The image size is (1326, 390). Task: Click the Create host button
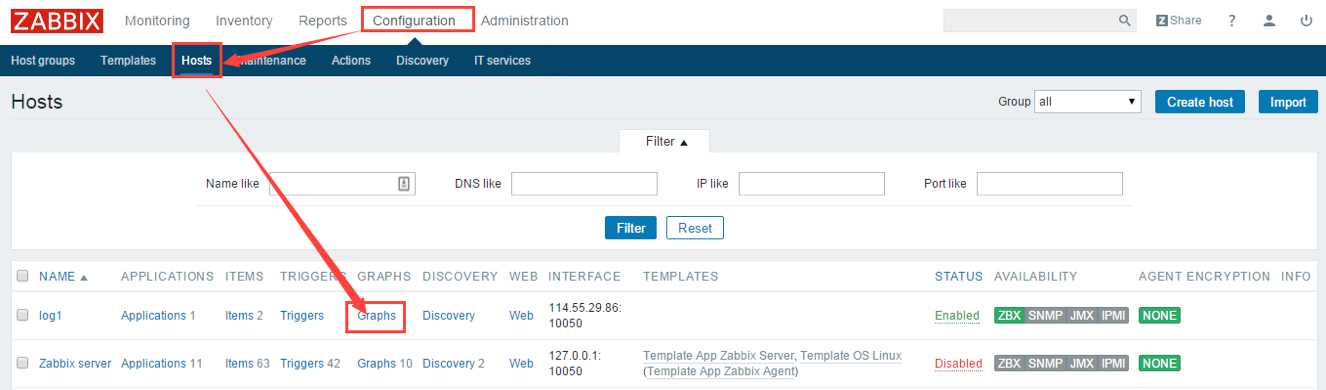[1199, 101]
